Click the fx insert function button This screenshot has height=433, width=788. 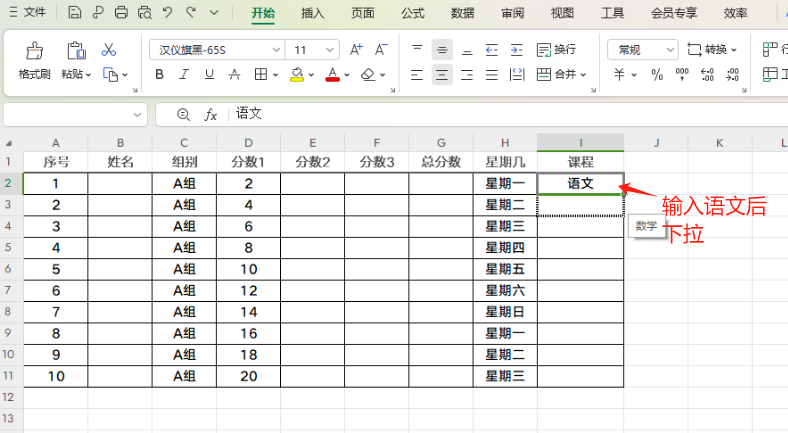[211, 115]
